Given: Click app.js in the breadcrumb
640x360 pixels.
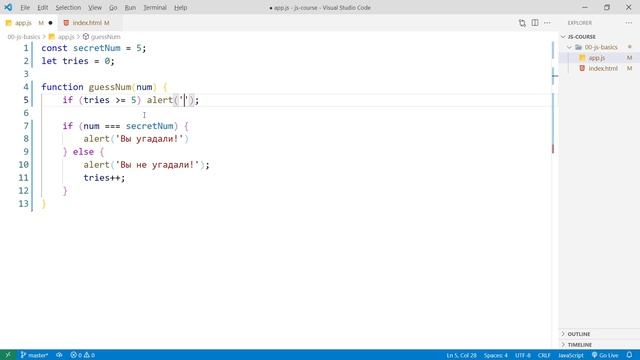Looking at the screenshot, I should tap(66, 37).
